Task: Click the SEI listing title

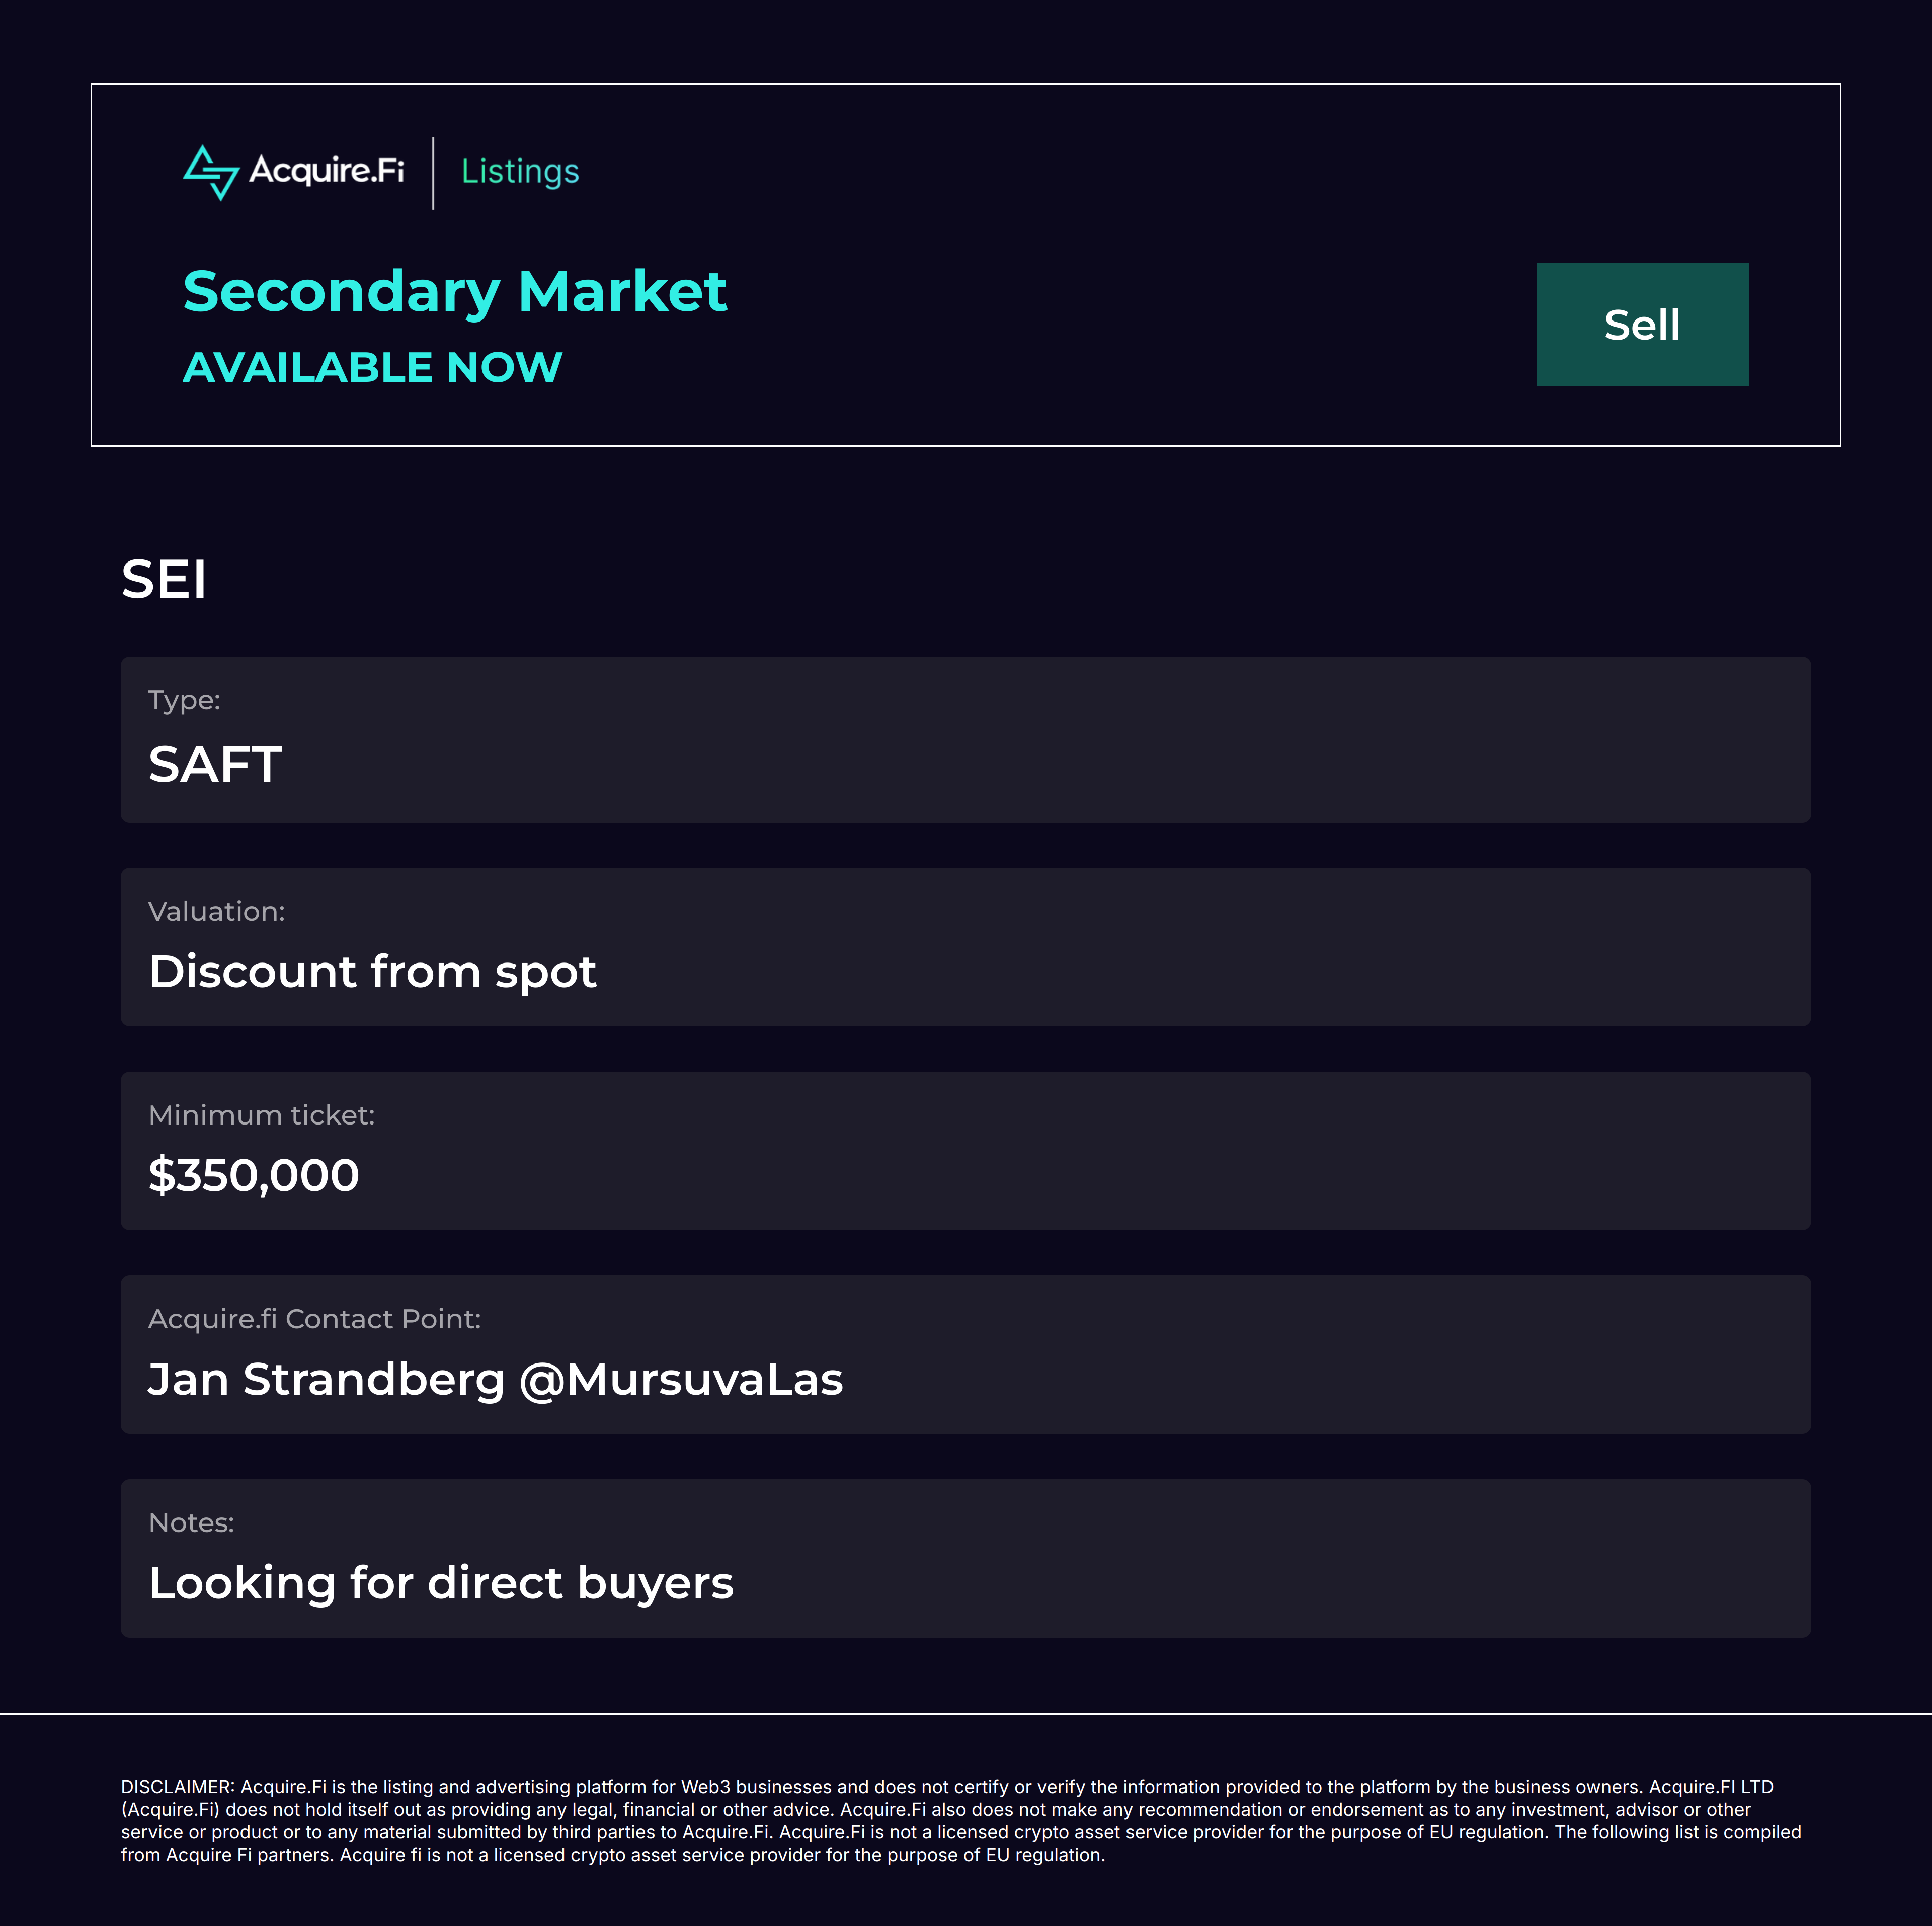Action: point(164,579)
